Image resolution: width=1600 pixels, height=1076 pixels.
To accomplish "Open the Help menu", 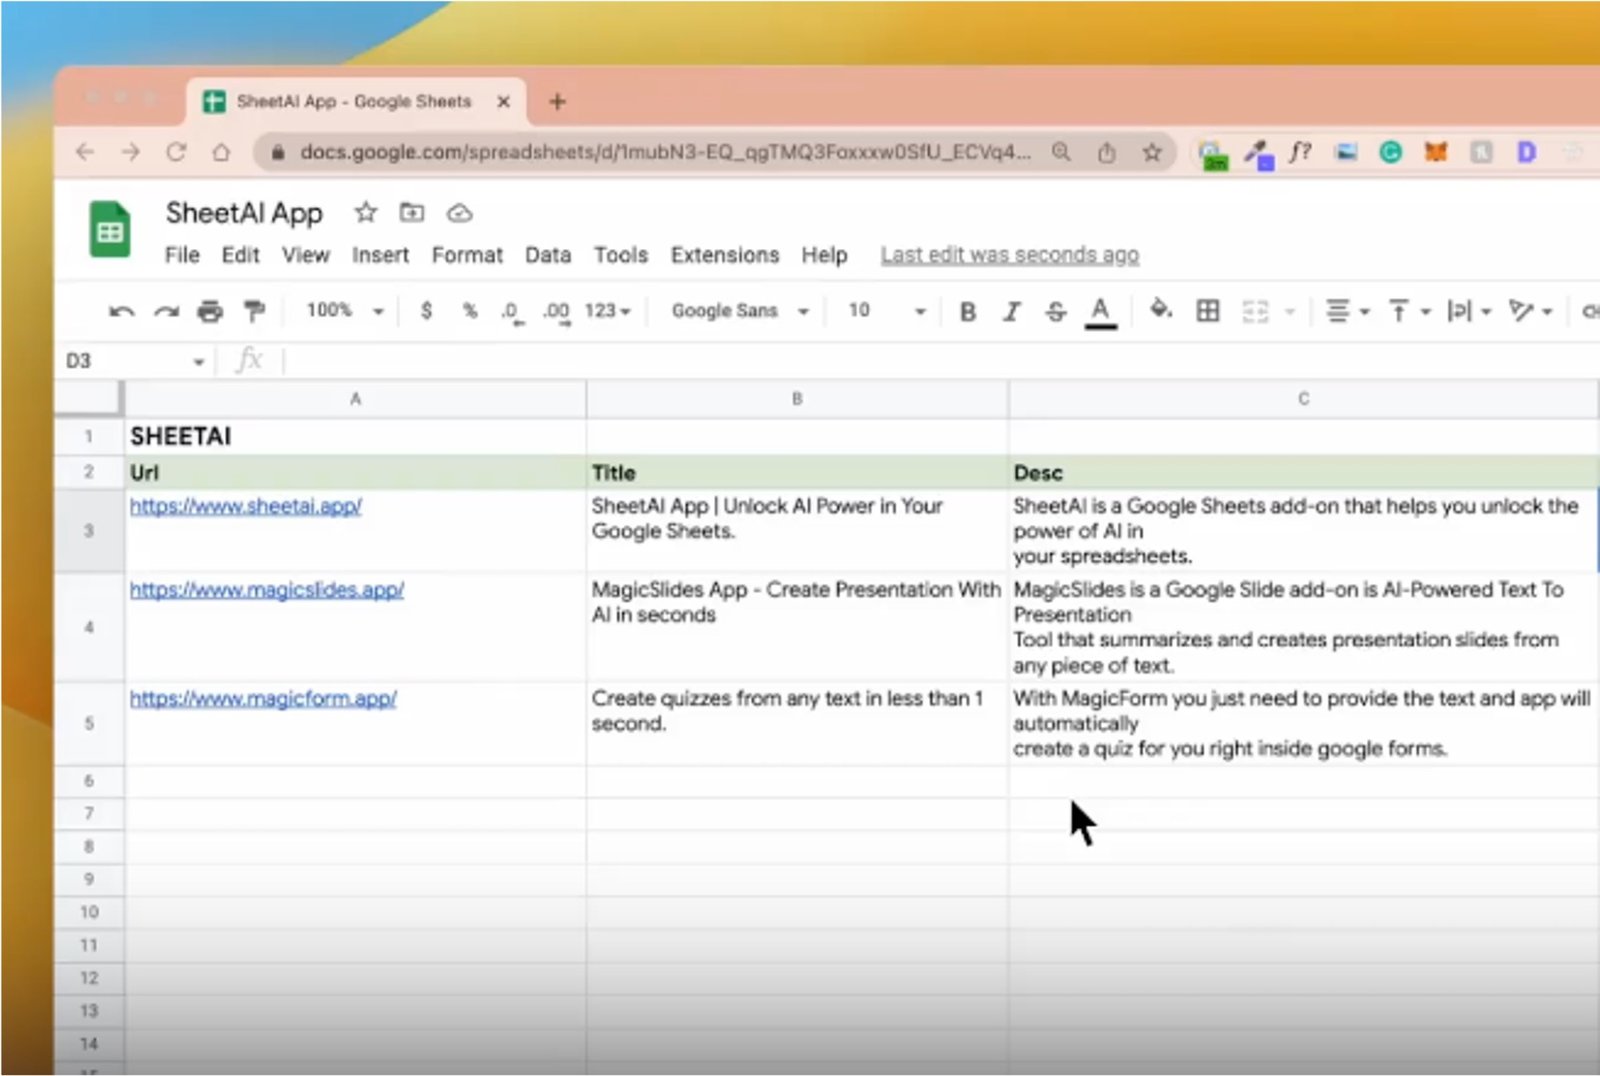I will click(824, 255).
